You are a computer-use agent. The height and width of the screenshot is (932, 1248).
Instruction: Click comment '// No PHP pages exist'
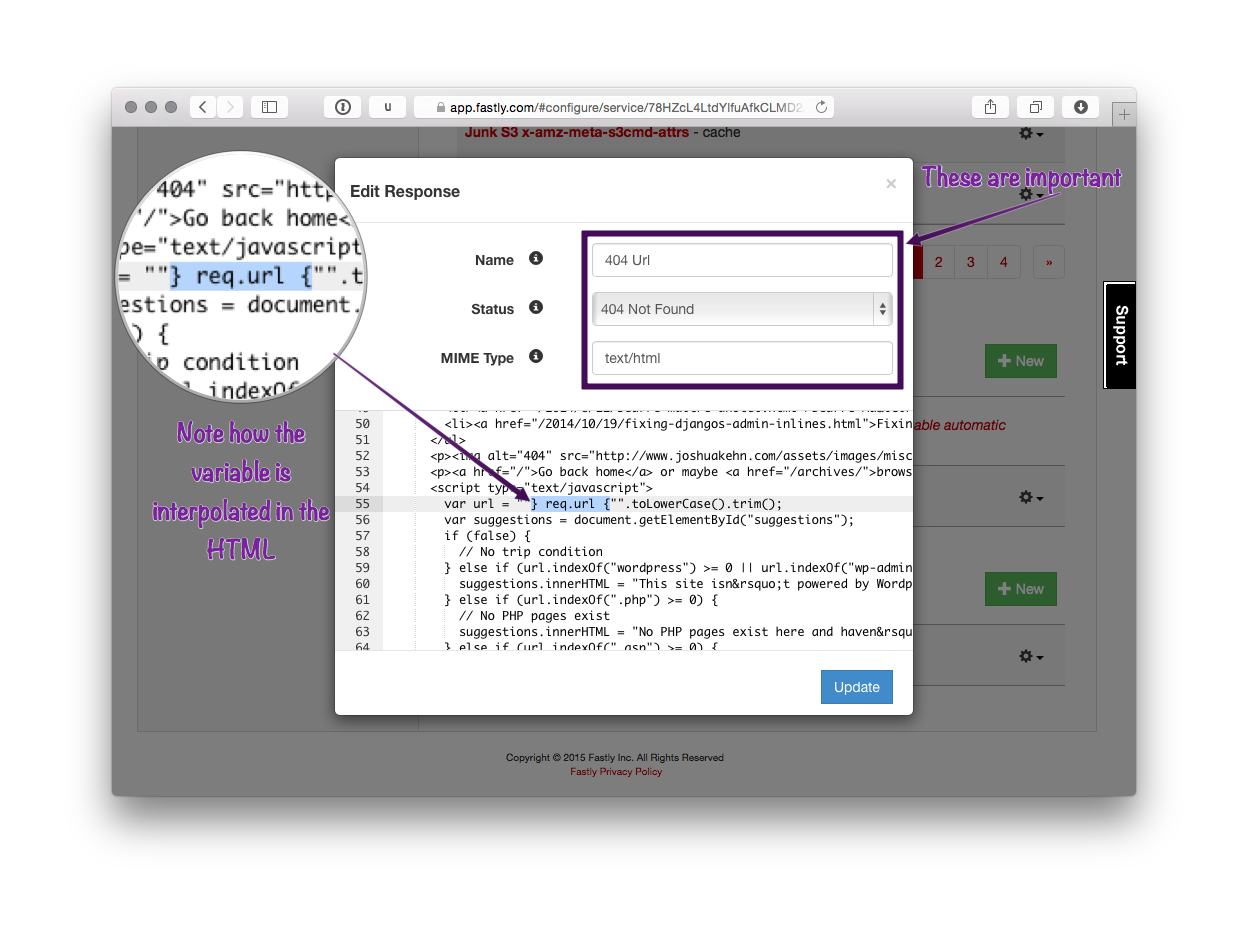click(534, 615)
